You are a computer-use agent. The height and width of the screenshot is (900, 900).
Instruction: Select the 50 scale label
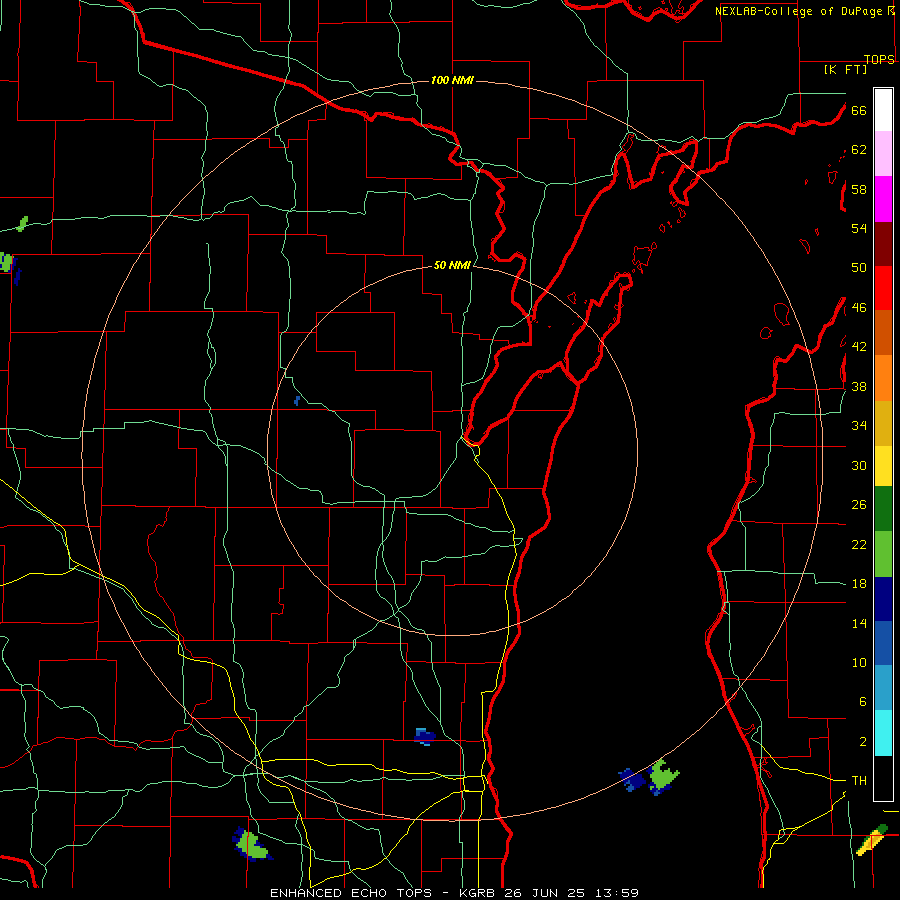point(859,268)
